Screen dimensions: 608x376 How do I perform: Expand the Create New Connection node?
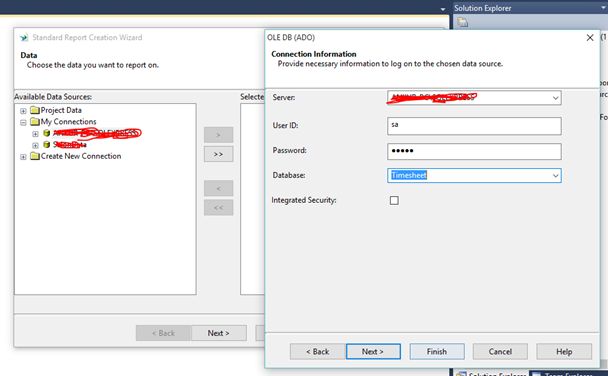tap(23, 157)
